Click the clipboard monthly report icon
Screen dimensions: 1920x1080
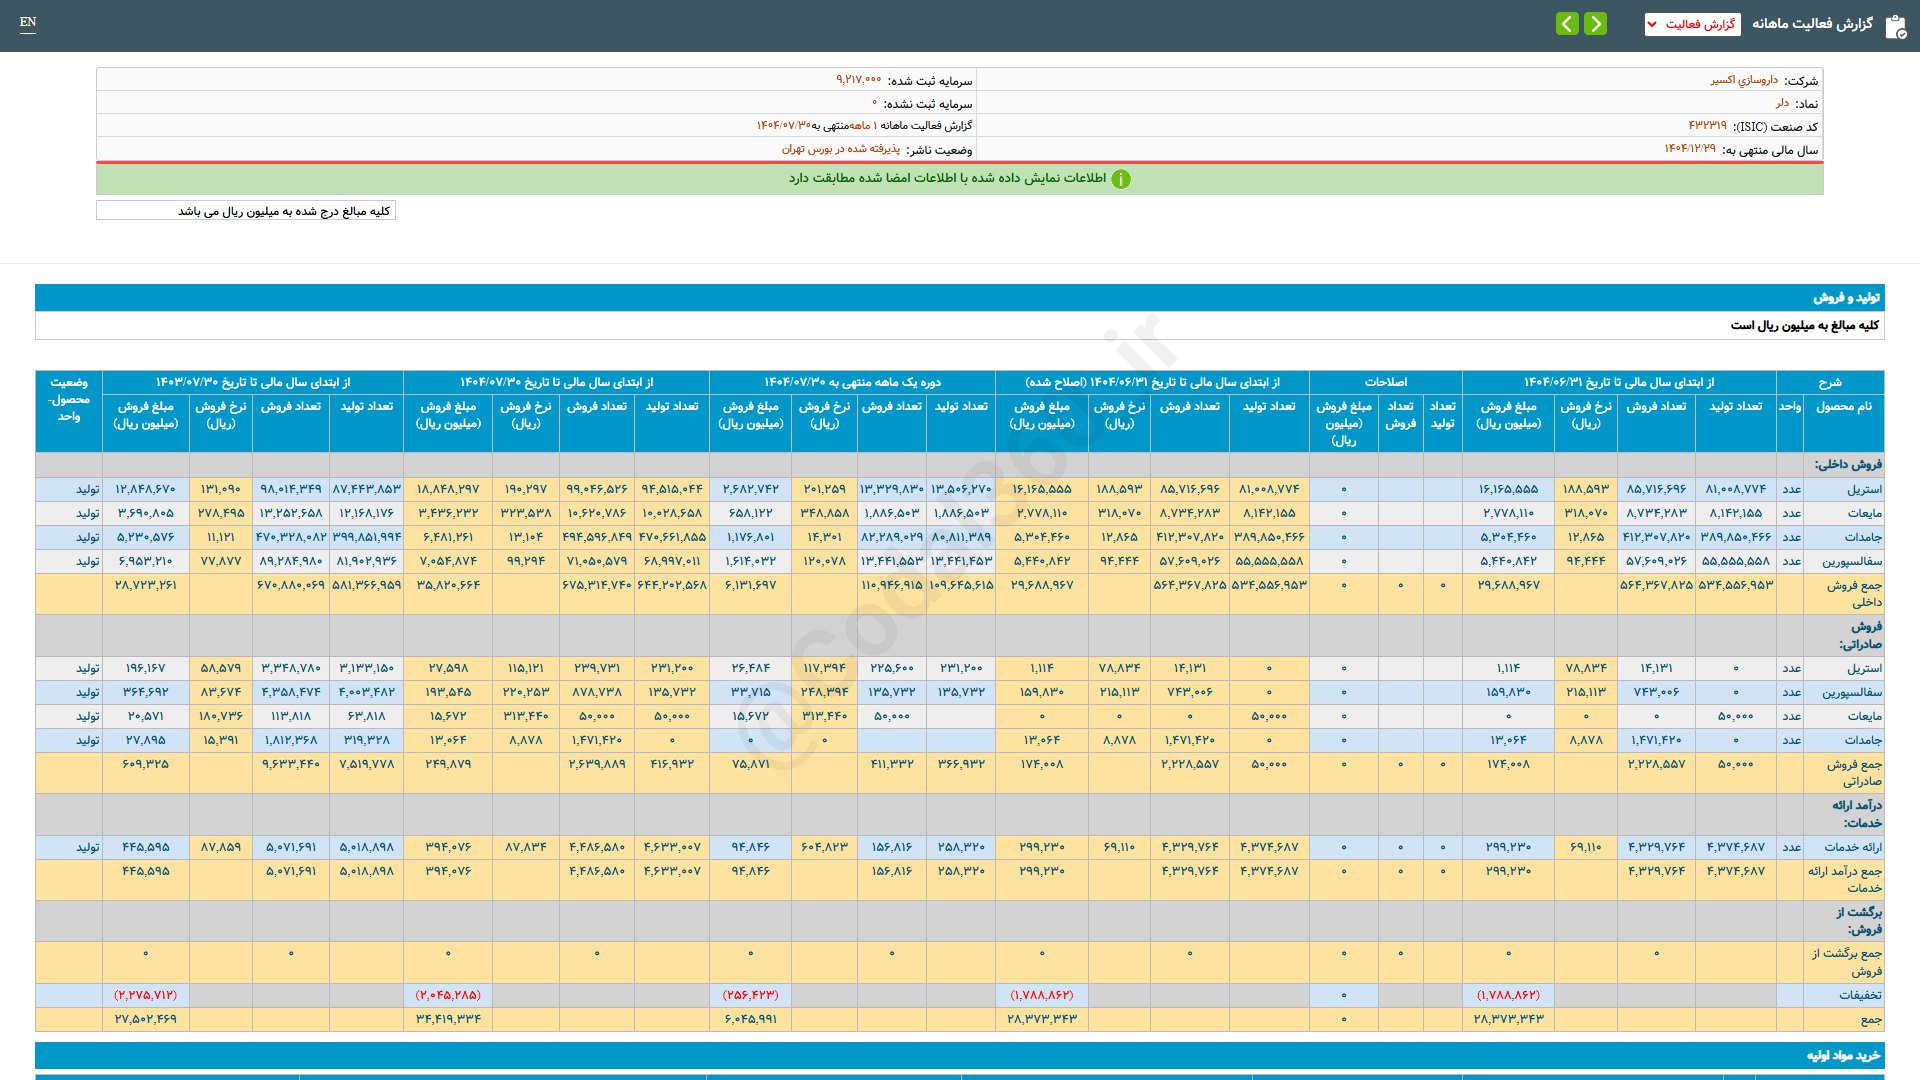(1895, 26)
